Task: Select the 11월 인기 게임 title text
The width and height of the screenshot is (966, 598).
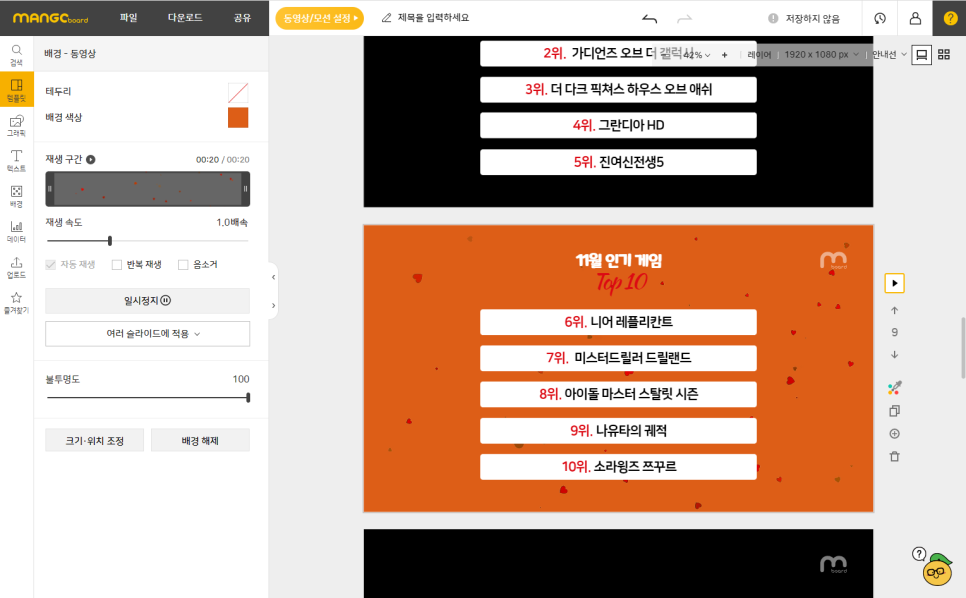Action: coord(619,261)
